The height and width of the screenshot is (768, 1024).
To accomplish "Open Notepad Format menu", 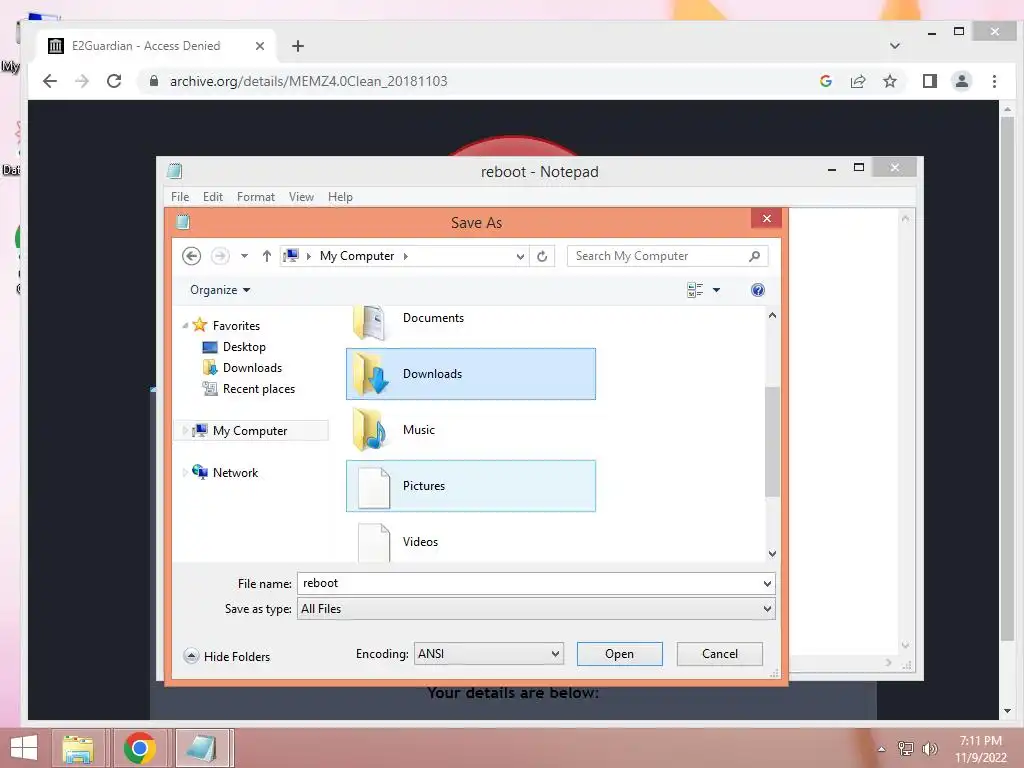I will coord(255,197).
